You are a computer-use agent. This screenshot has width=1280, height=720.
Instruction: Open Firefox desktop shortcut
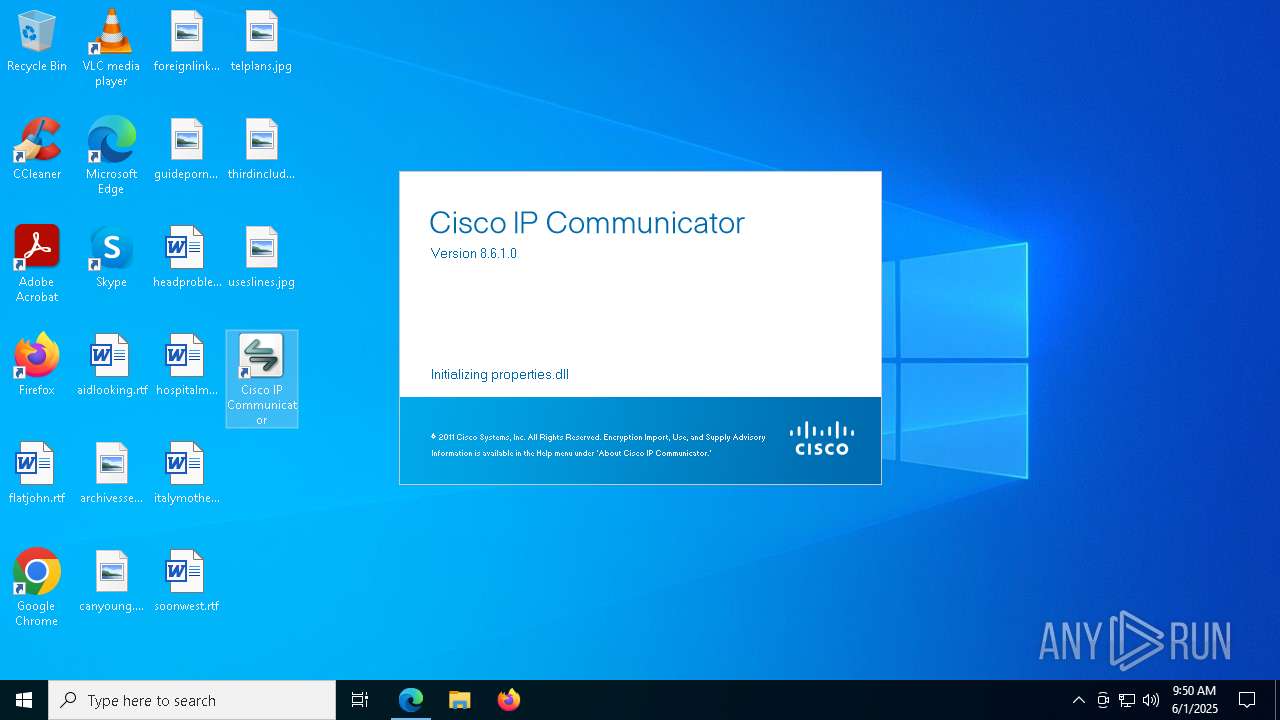click(x=37, y=366)
